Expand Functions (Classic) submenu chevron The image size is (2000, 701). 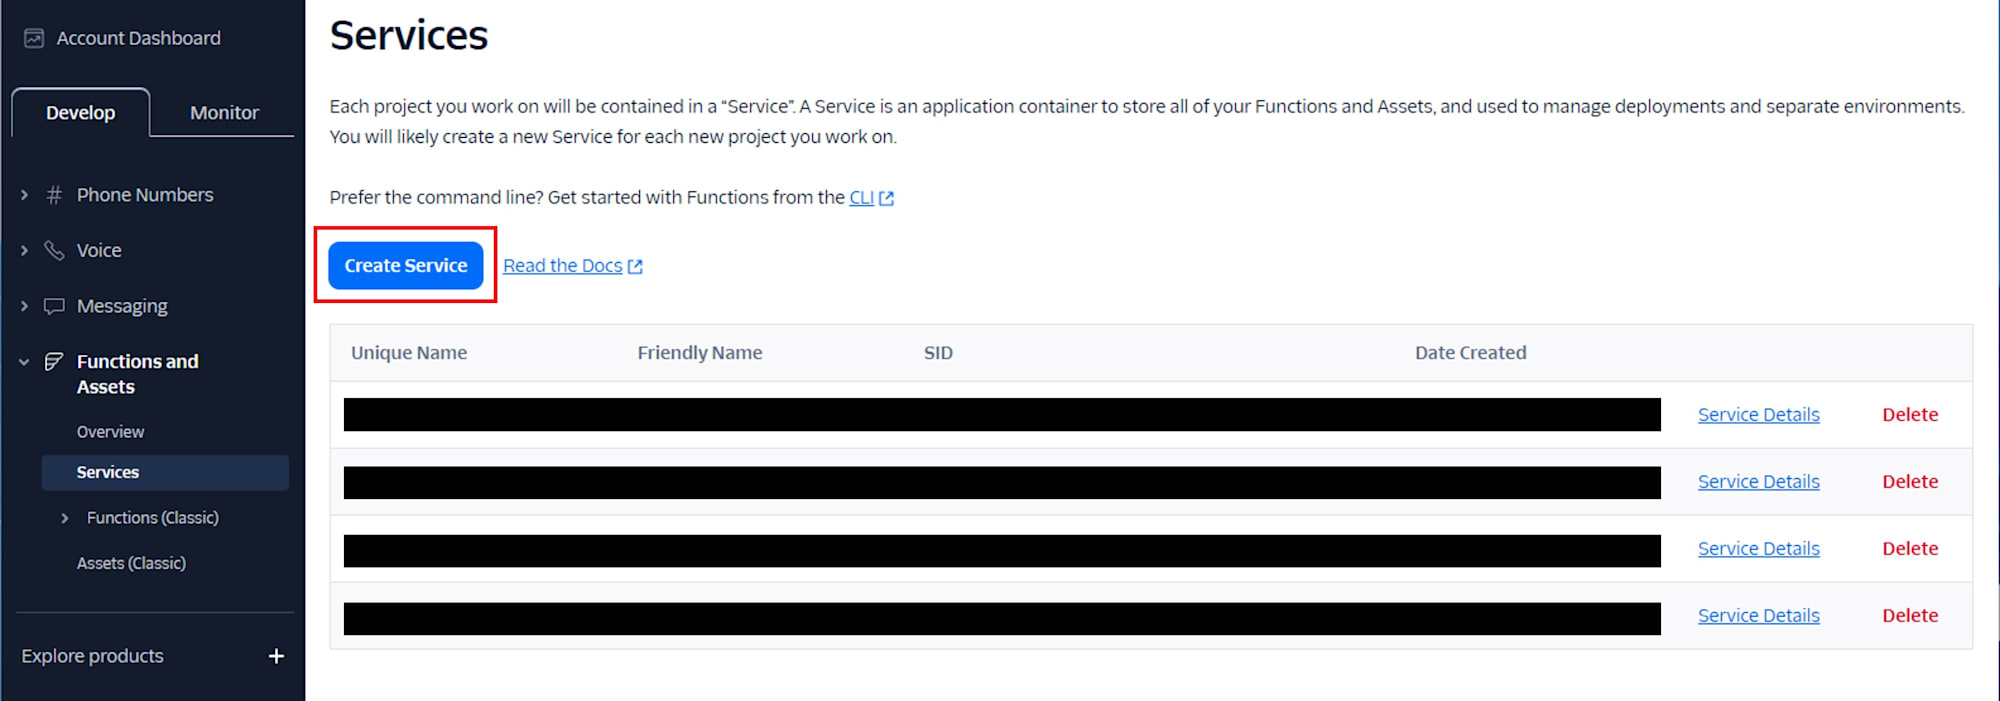[65, 518]
